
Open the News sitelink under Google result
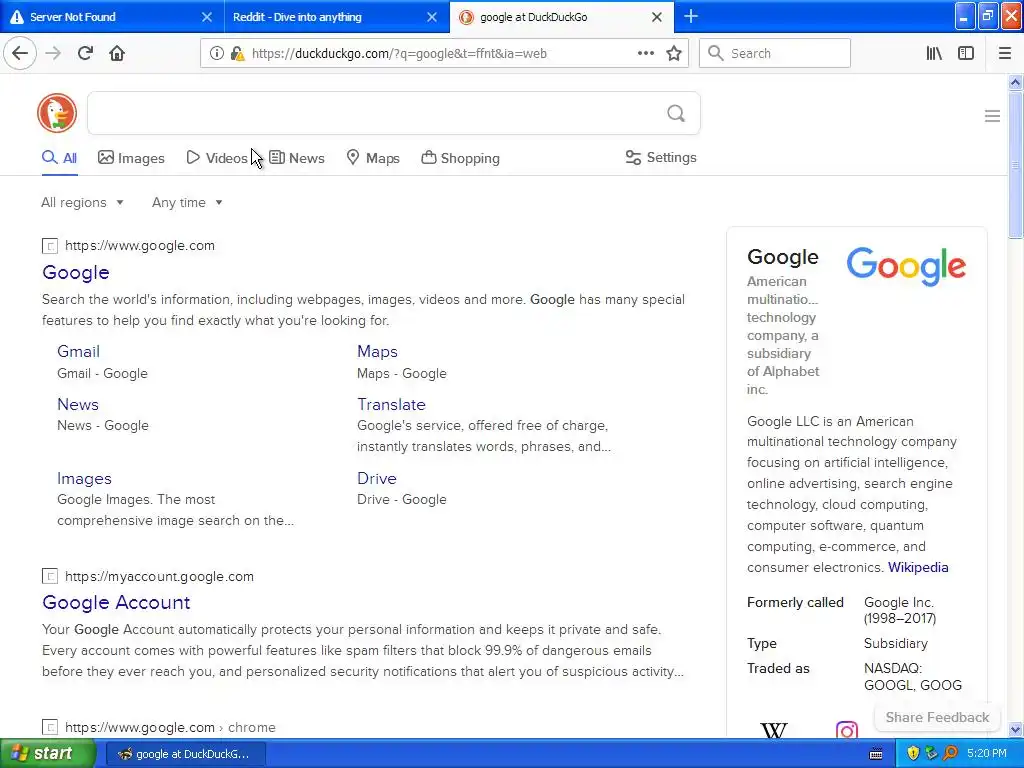pos(78,404)
